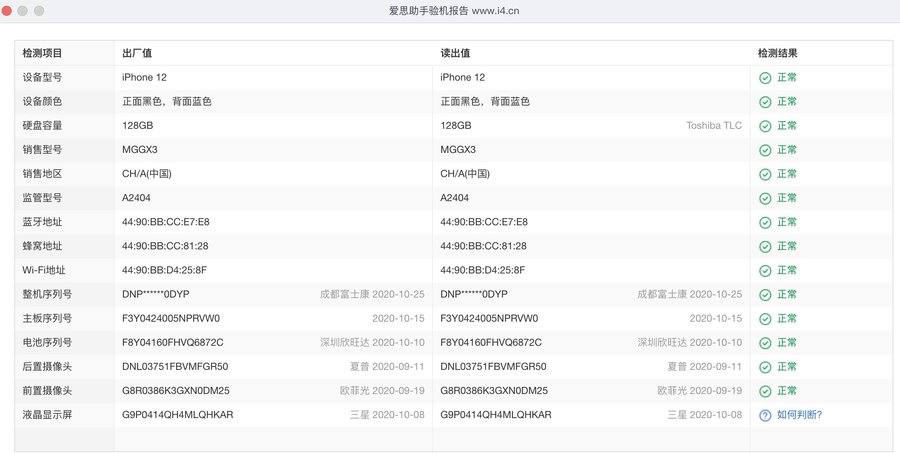
Task: Click the green check icon in 销售型号 row
Action: click(x=765, y=150)
